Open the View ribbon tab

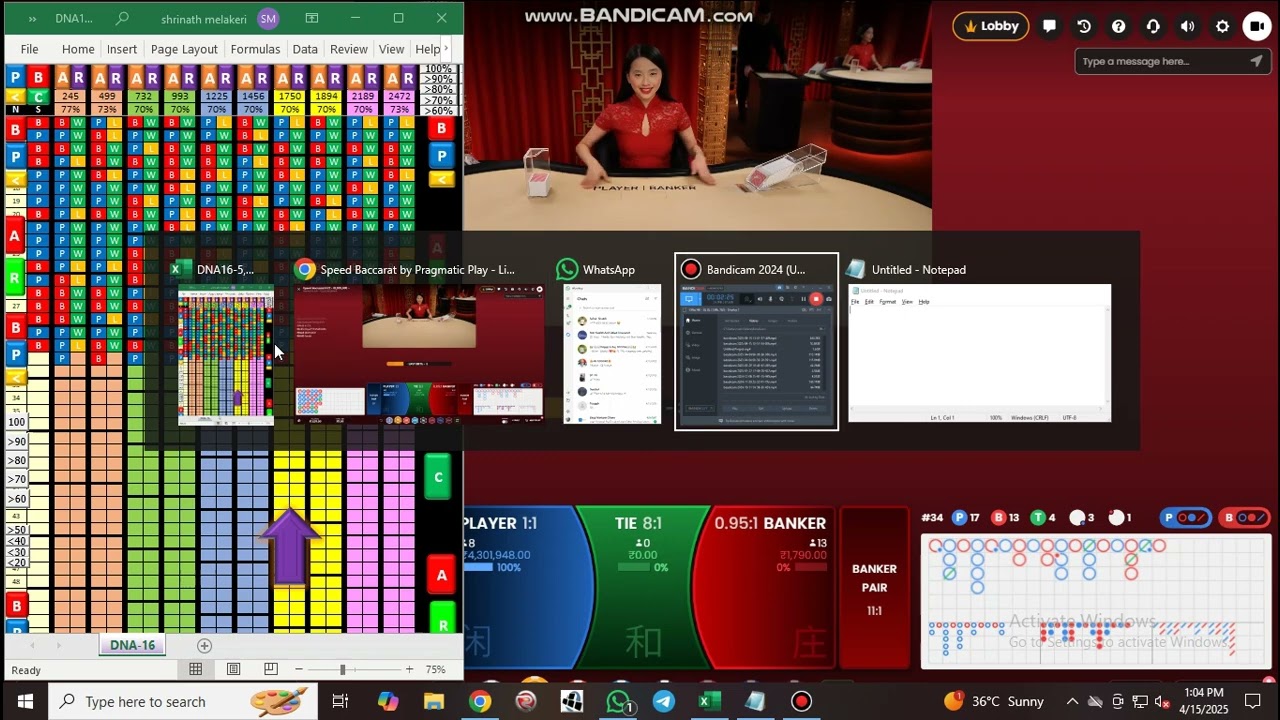392,49
